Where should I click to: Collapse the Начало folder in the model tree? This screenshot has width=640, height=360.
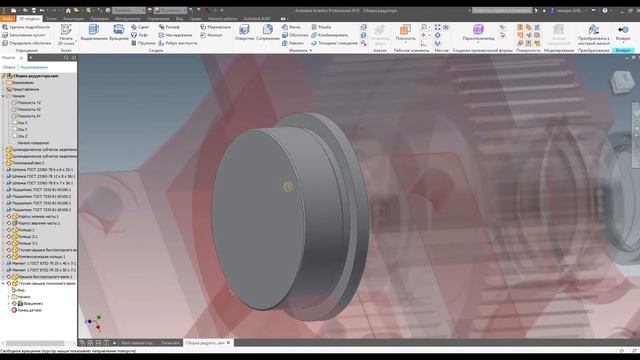3,96
